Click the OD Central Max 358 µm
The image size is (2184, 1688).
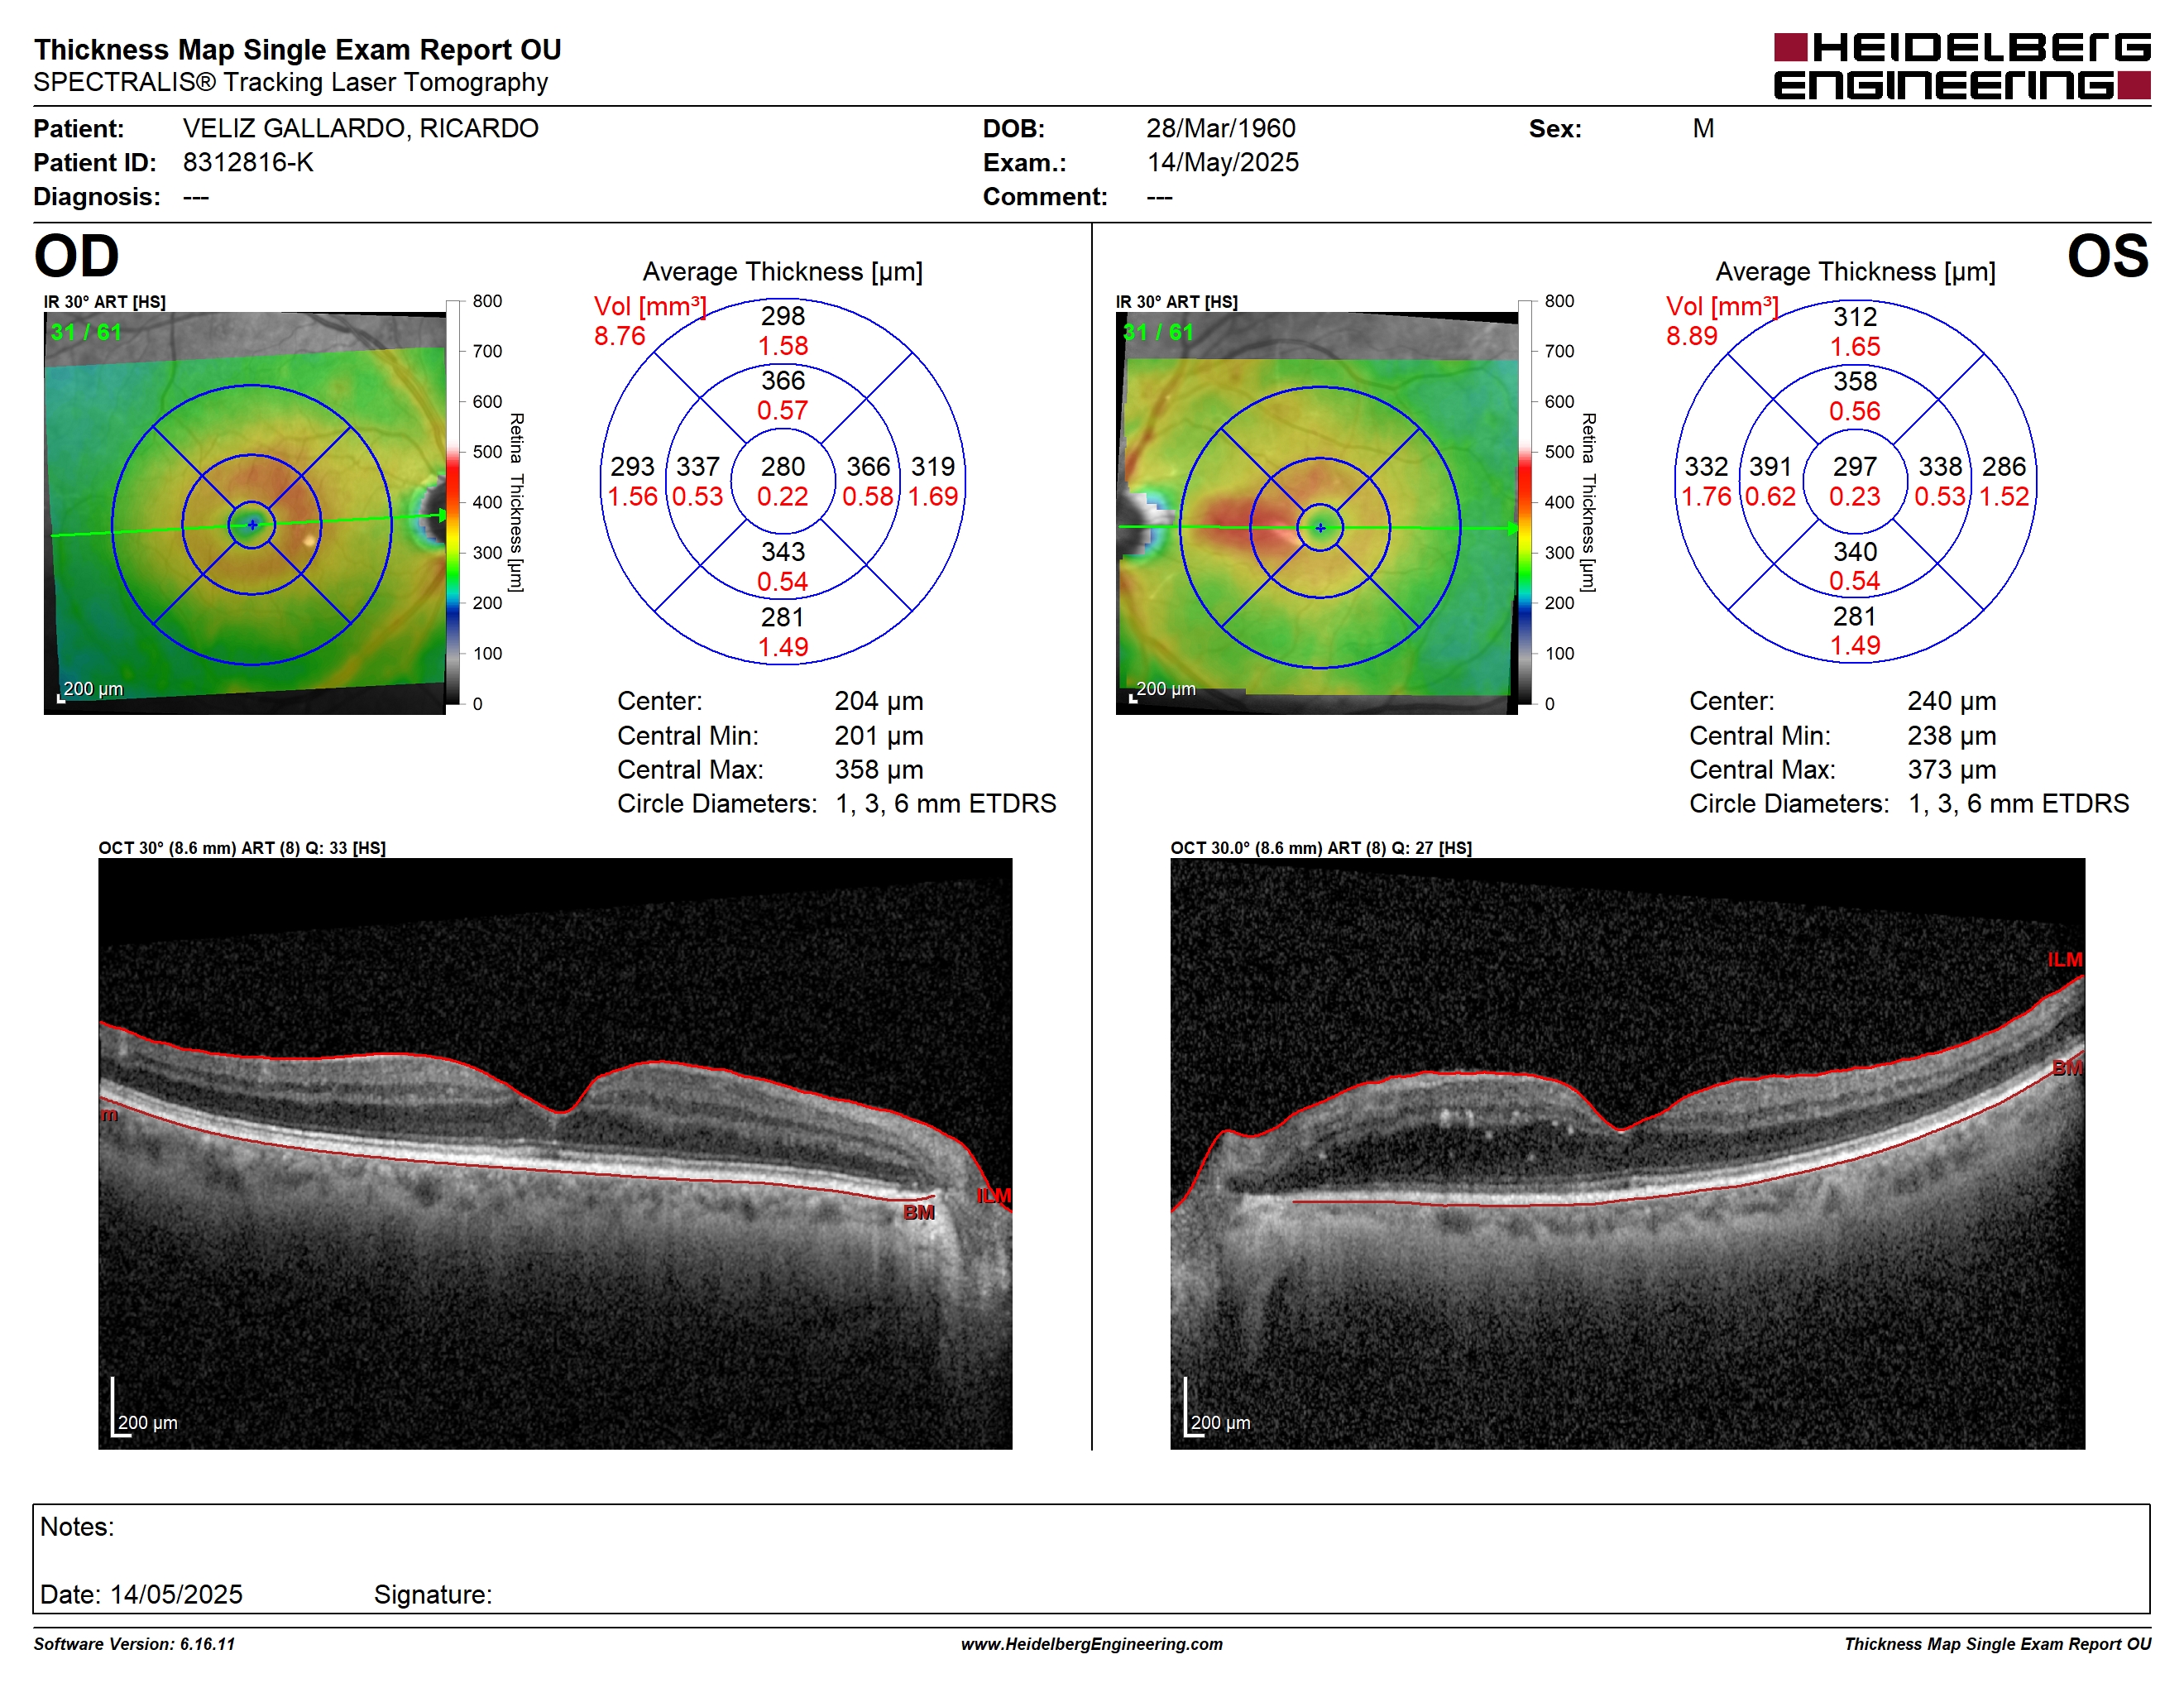point(879,770)
